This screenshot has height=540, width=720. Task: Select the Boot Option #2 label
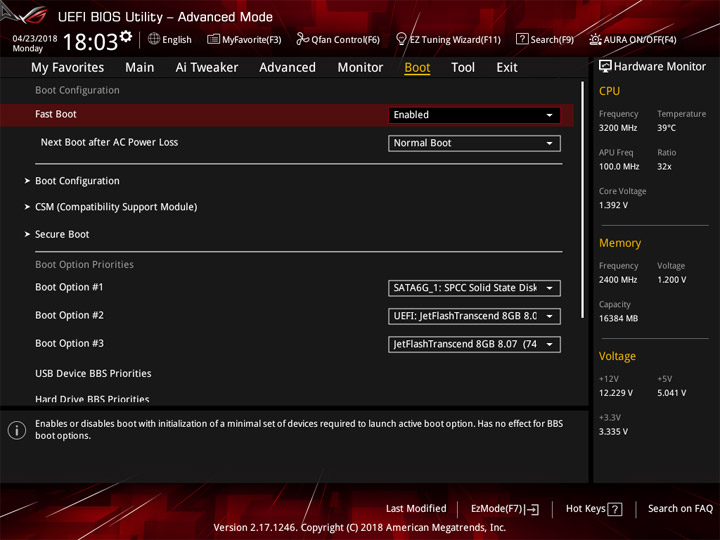(69, 315)
